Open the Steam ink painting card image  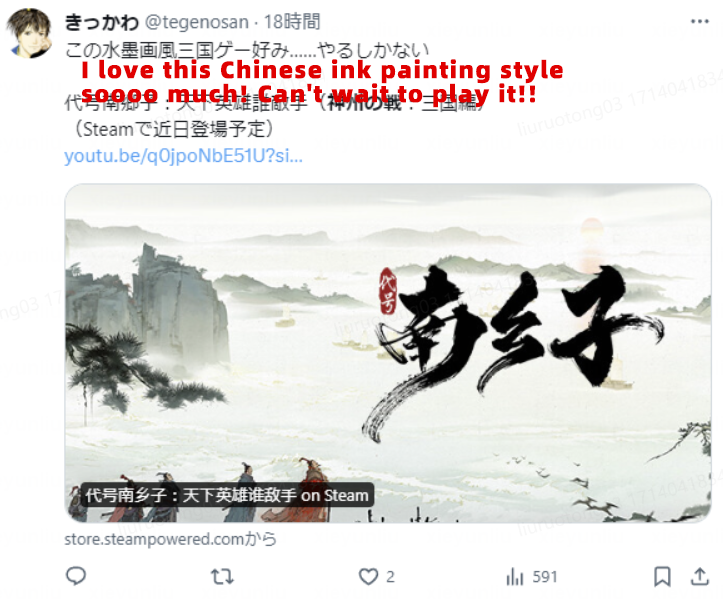click(x=388, y=353)
